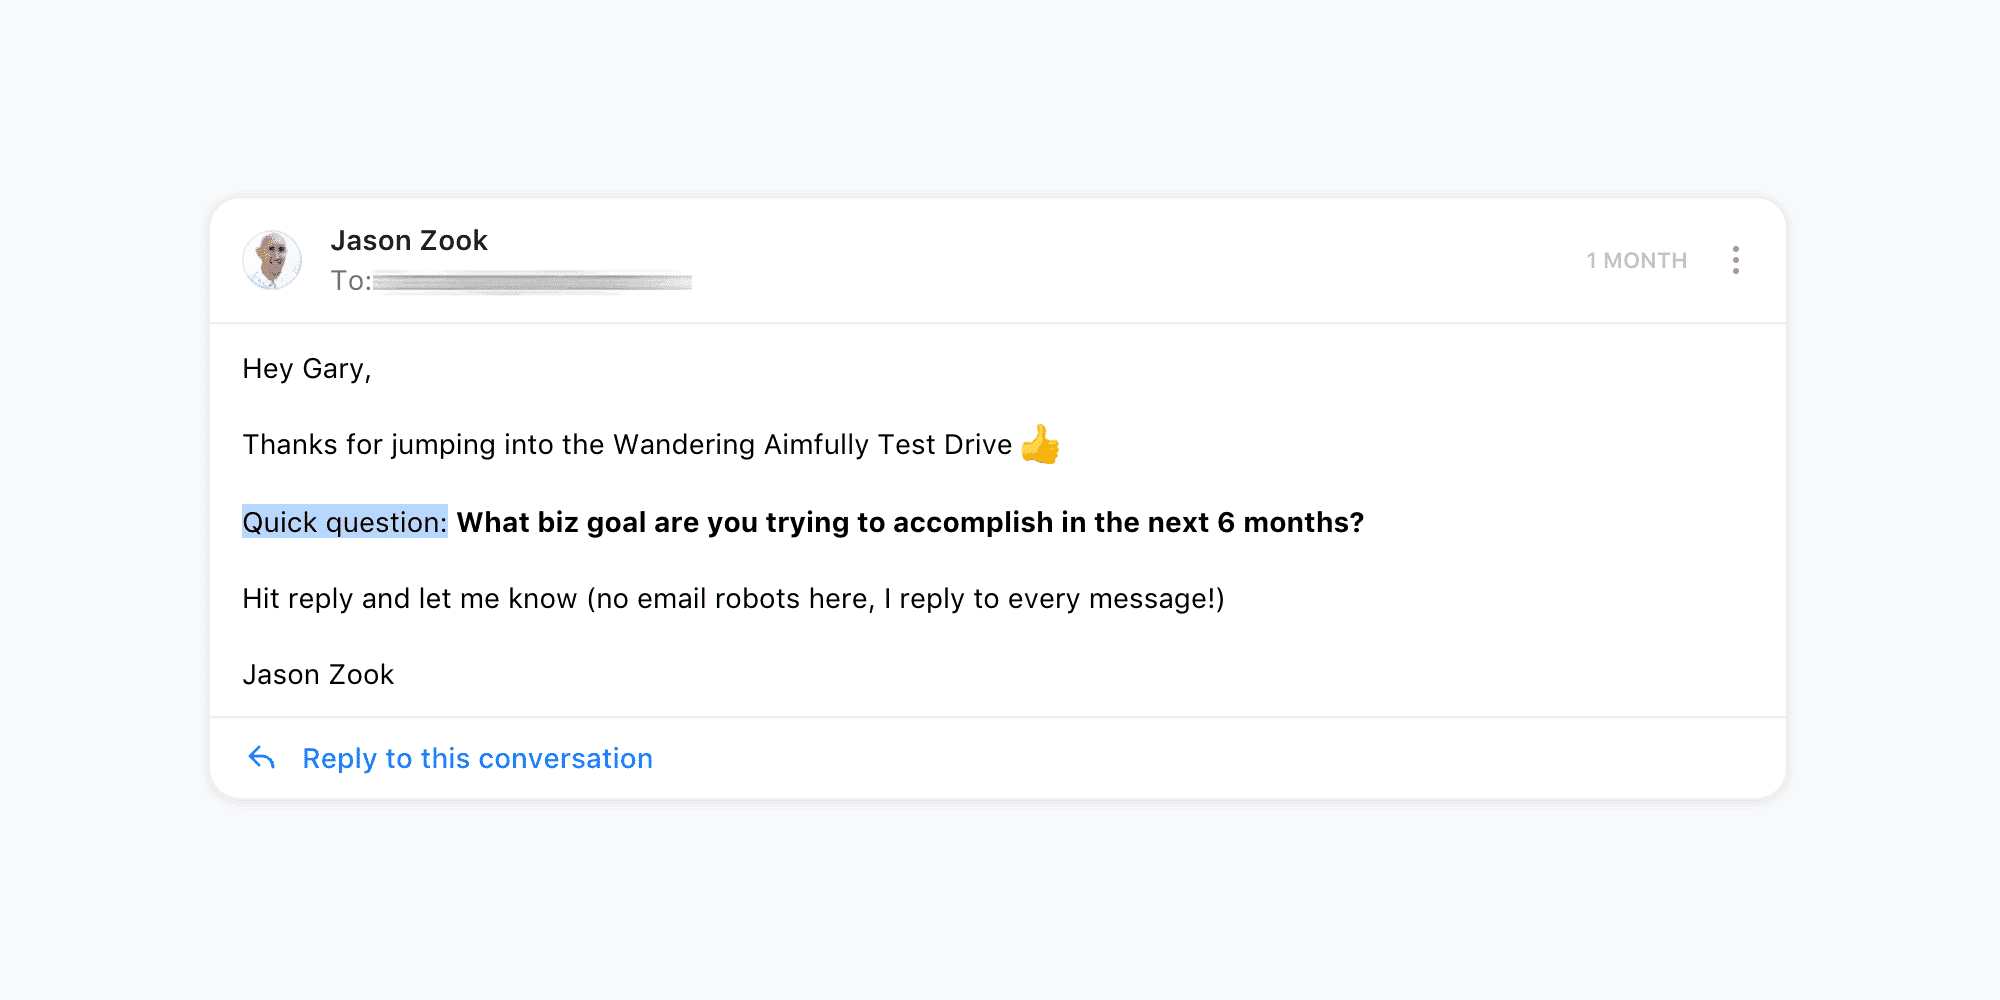Click the bolded six-month goal question
2000x1000 pixels.
[908, 521]
